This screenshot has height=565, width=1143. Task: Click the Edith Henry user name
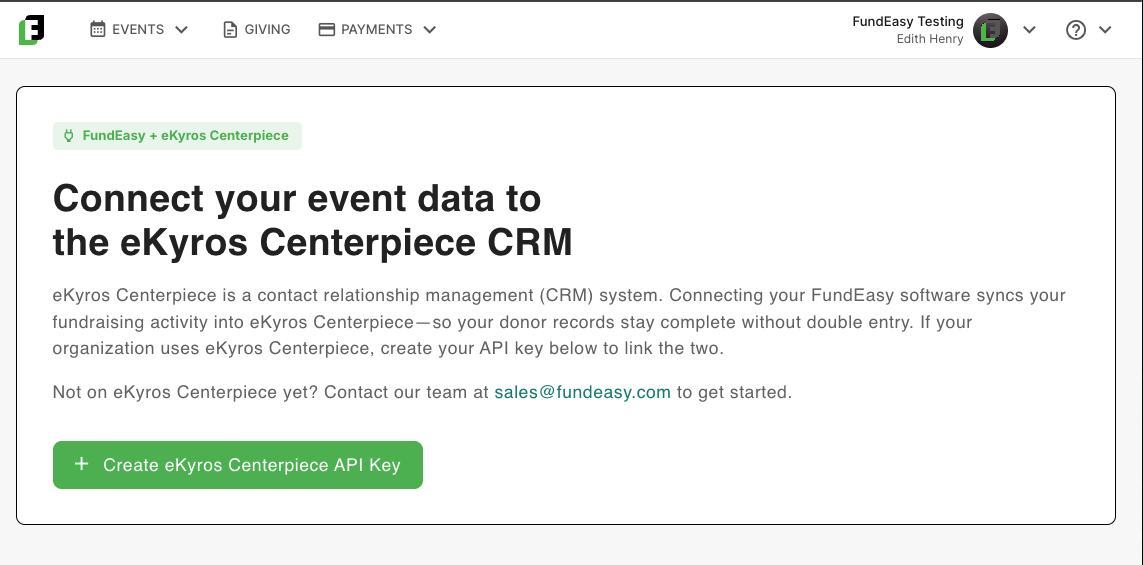(x=929, y=39)
